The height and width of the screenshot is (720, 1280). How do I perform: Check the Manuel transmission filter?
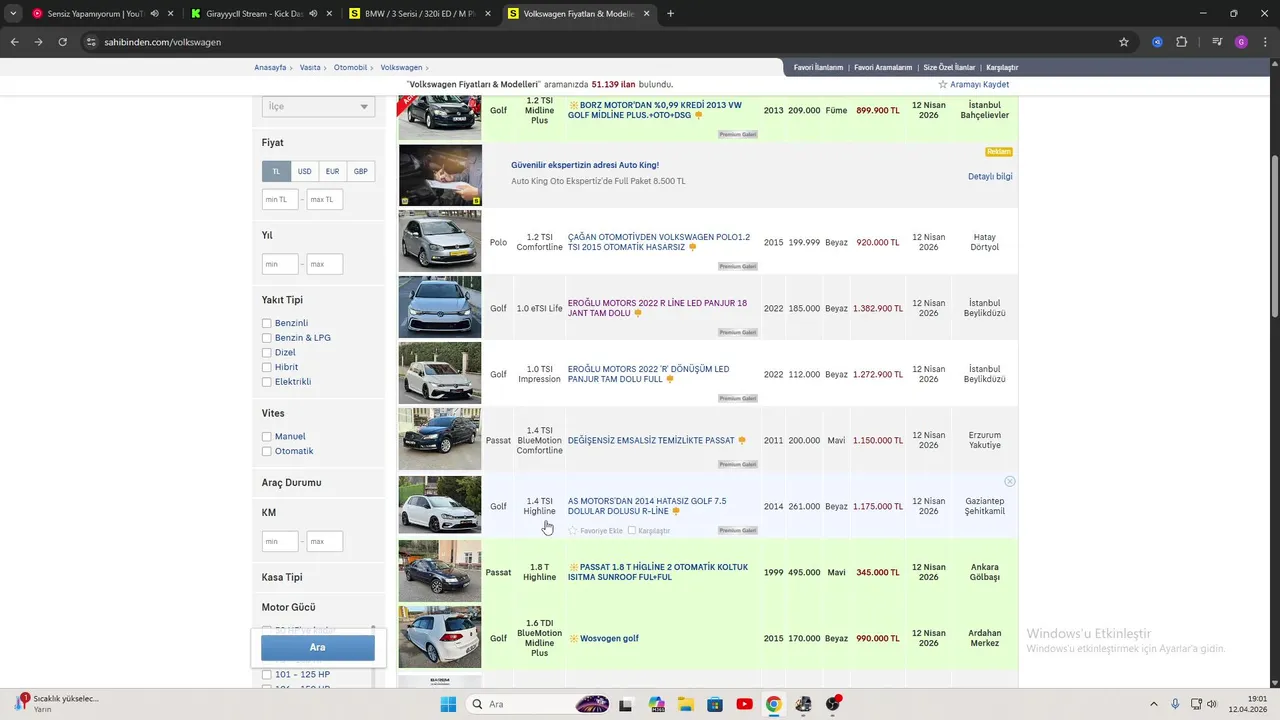(267, 437)
